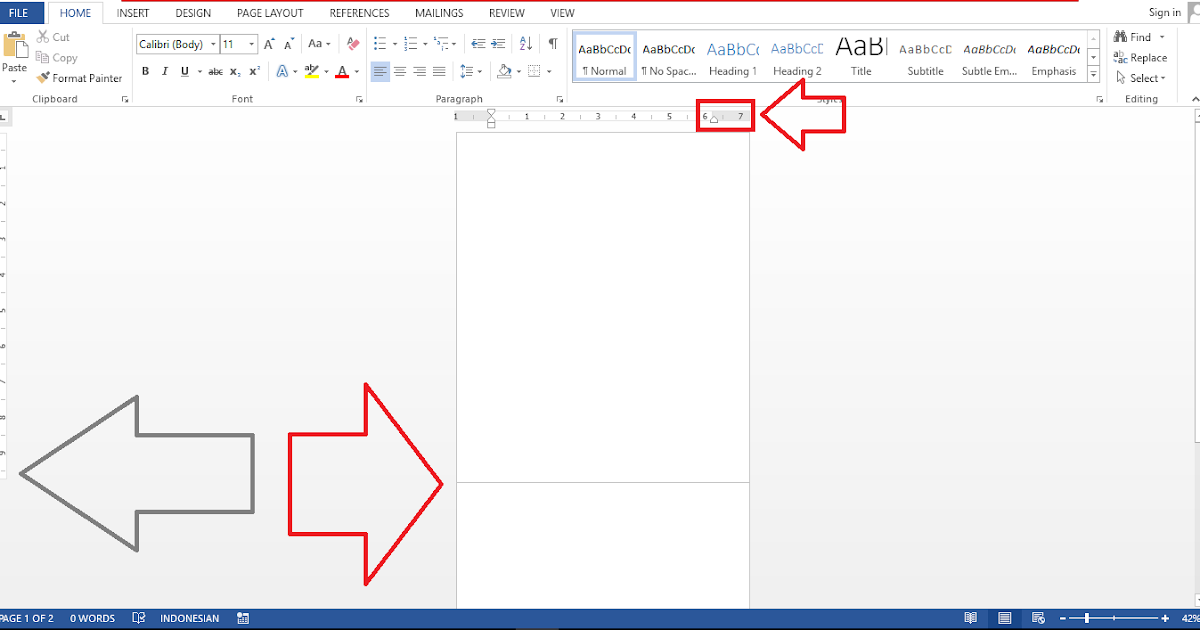Screen dimensions: 1200x630
Task: Open the Borders dropdown arrow
Action: (x=549, y=72)
